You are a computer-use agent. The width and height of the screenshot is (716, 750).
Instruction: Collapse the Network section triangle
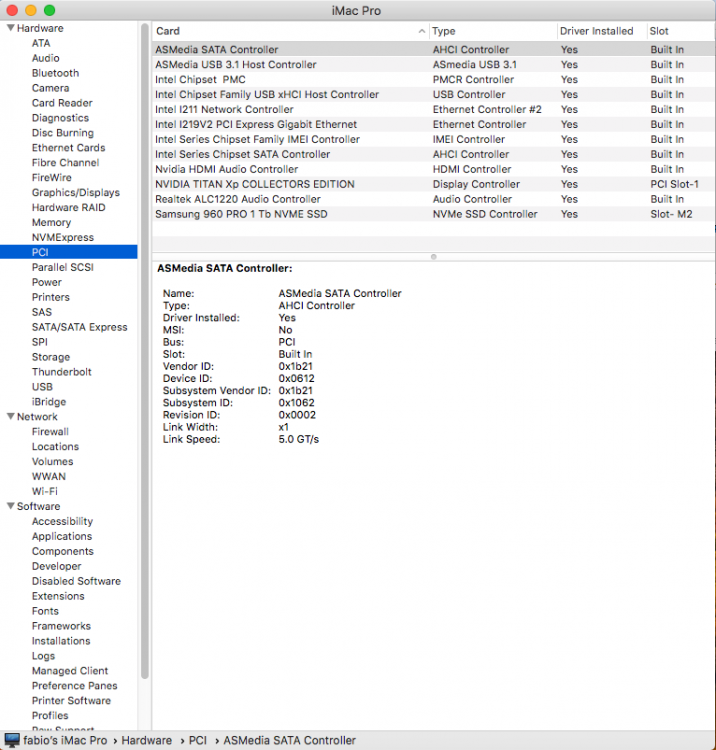(11, 417)
